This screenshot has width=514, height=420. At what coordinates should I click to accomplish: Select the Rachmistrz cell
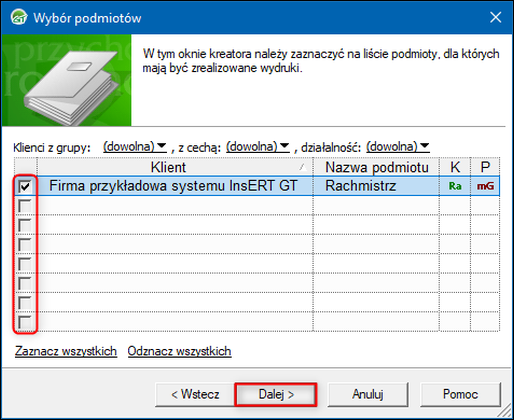click(x=376, y=186)
